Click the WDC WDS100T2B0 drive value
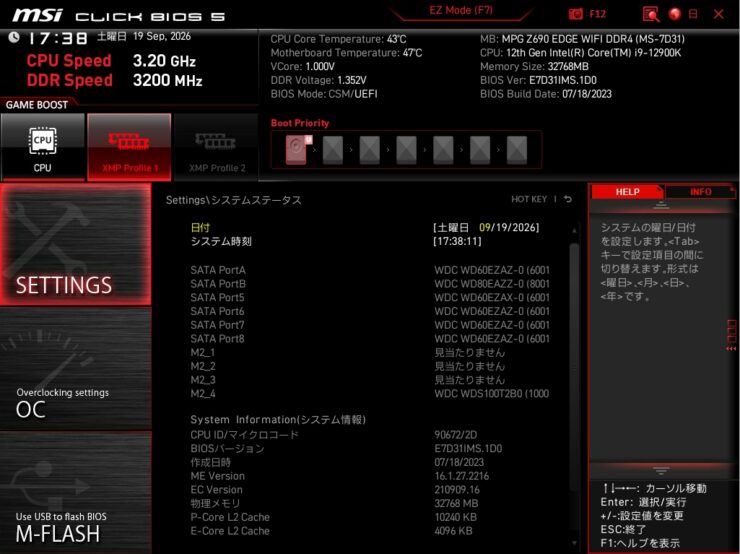 (491, 393)
